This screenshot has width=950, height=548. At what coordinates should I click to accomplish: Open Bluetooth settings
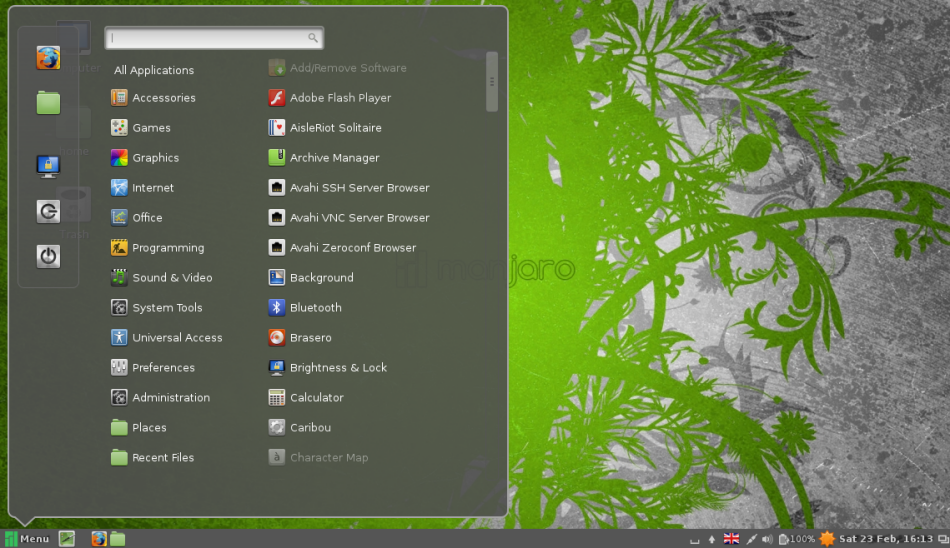305,307
